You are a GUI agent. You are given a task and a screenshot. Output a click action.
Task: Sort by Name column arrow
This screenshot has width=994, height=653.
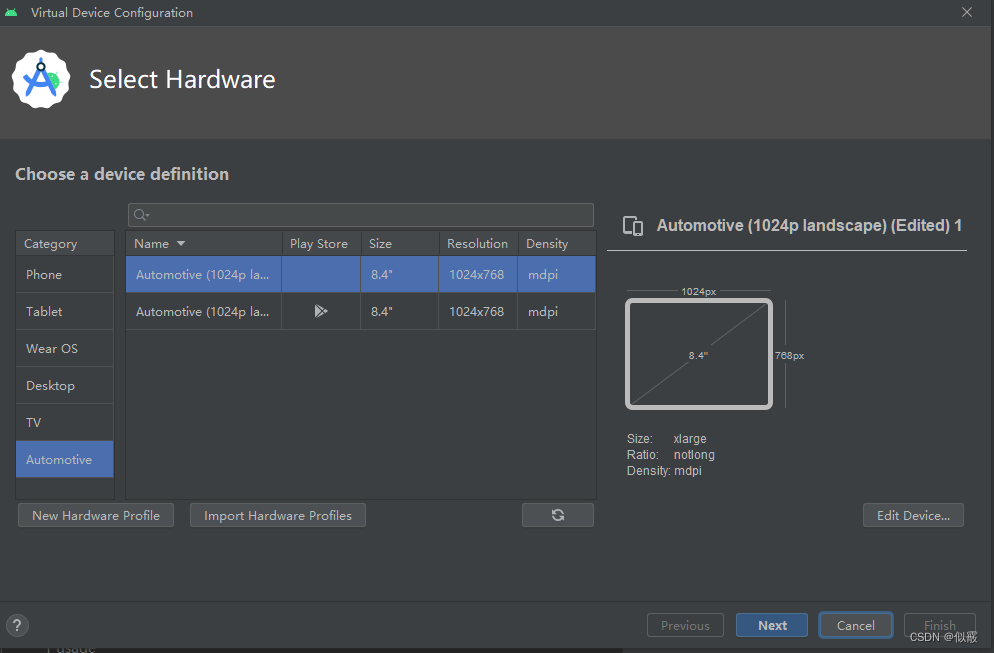[x=181, y=243]
